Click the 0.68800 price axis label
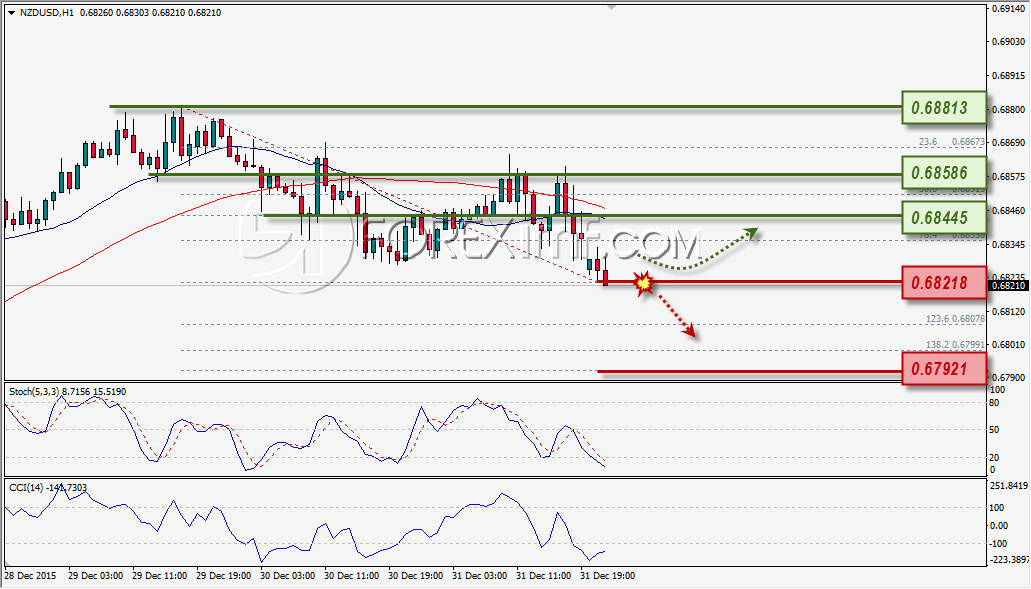The width and height of the screenshot is (1031, 589). [1009, 109]
